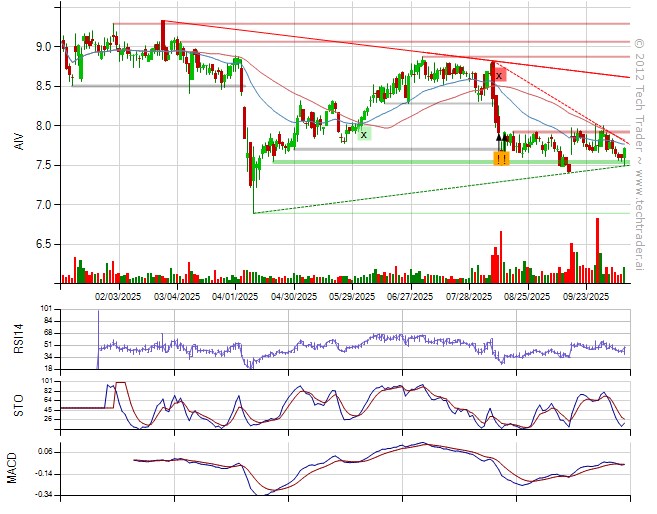
Task: Click the 07/28/2025 date axis label
Action: (x=469, y=296)
